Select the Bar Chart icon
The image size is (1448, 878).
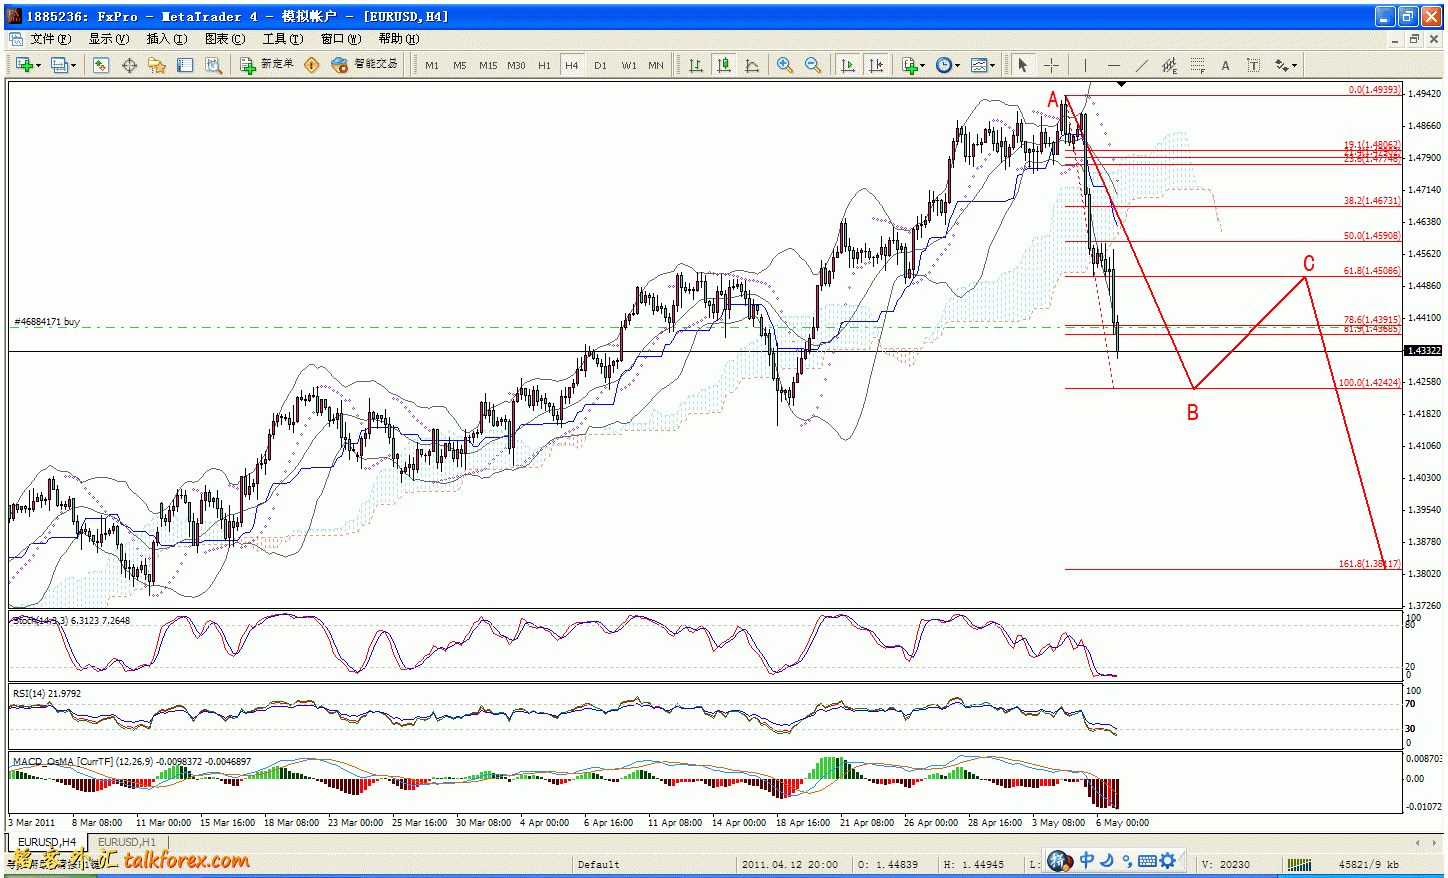(x=696, y=65)
